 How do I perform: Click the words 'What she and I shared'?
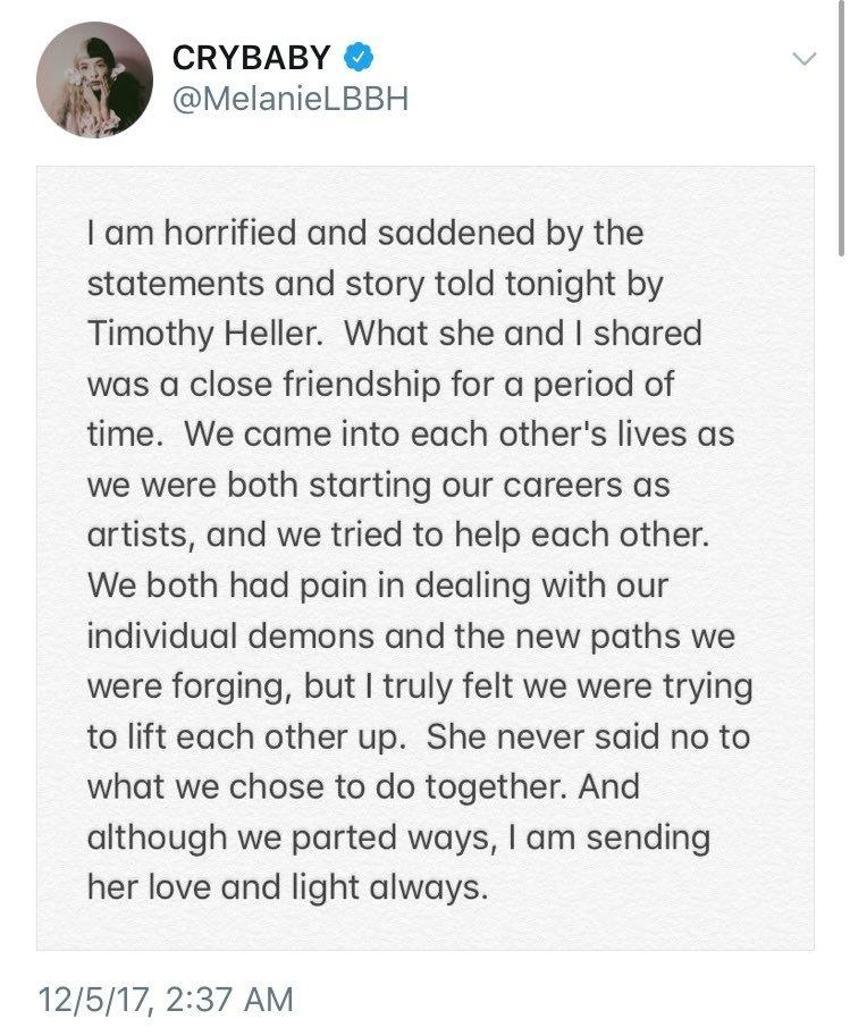point(523,334)
